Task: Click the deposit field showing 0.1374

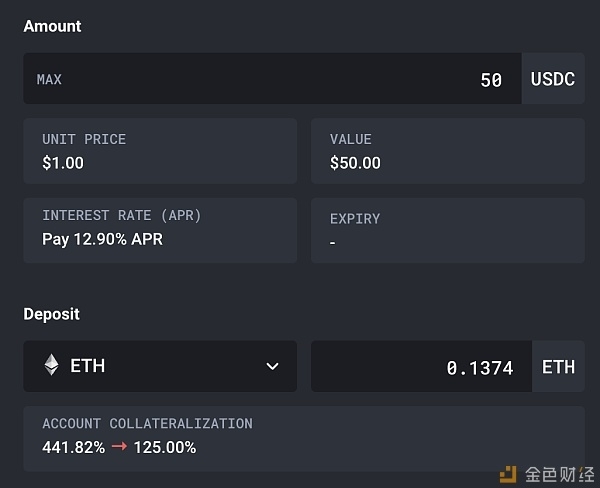Action: 421,366
